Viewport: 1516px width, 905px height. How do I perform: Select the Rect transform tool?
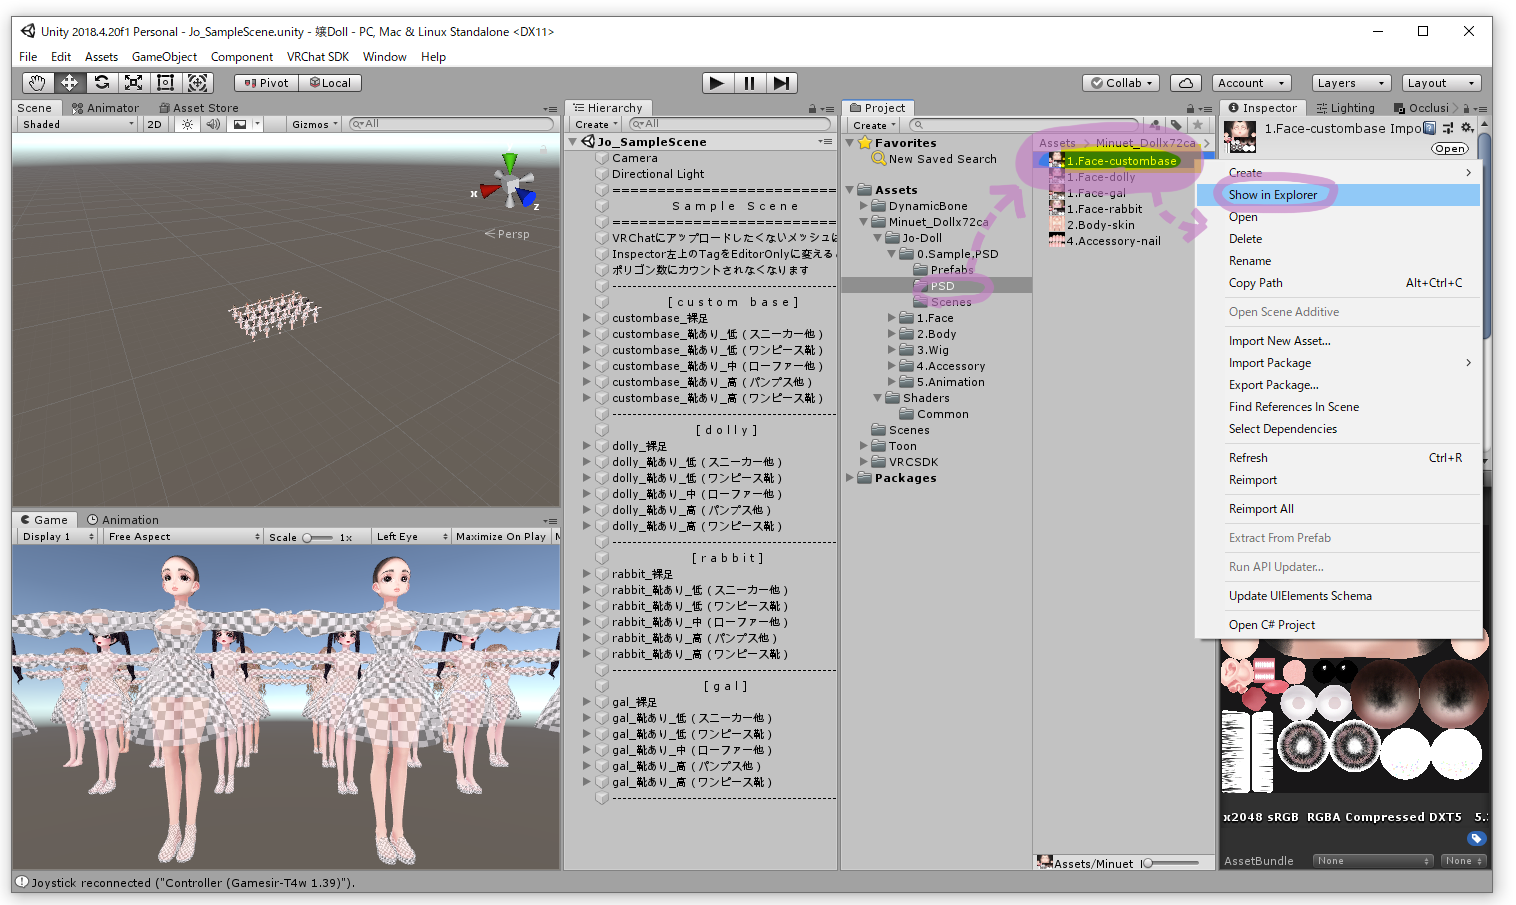click(x=165, y=83)
